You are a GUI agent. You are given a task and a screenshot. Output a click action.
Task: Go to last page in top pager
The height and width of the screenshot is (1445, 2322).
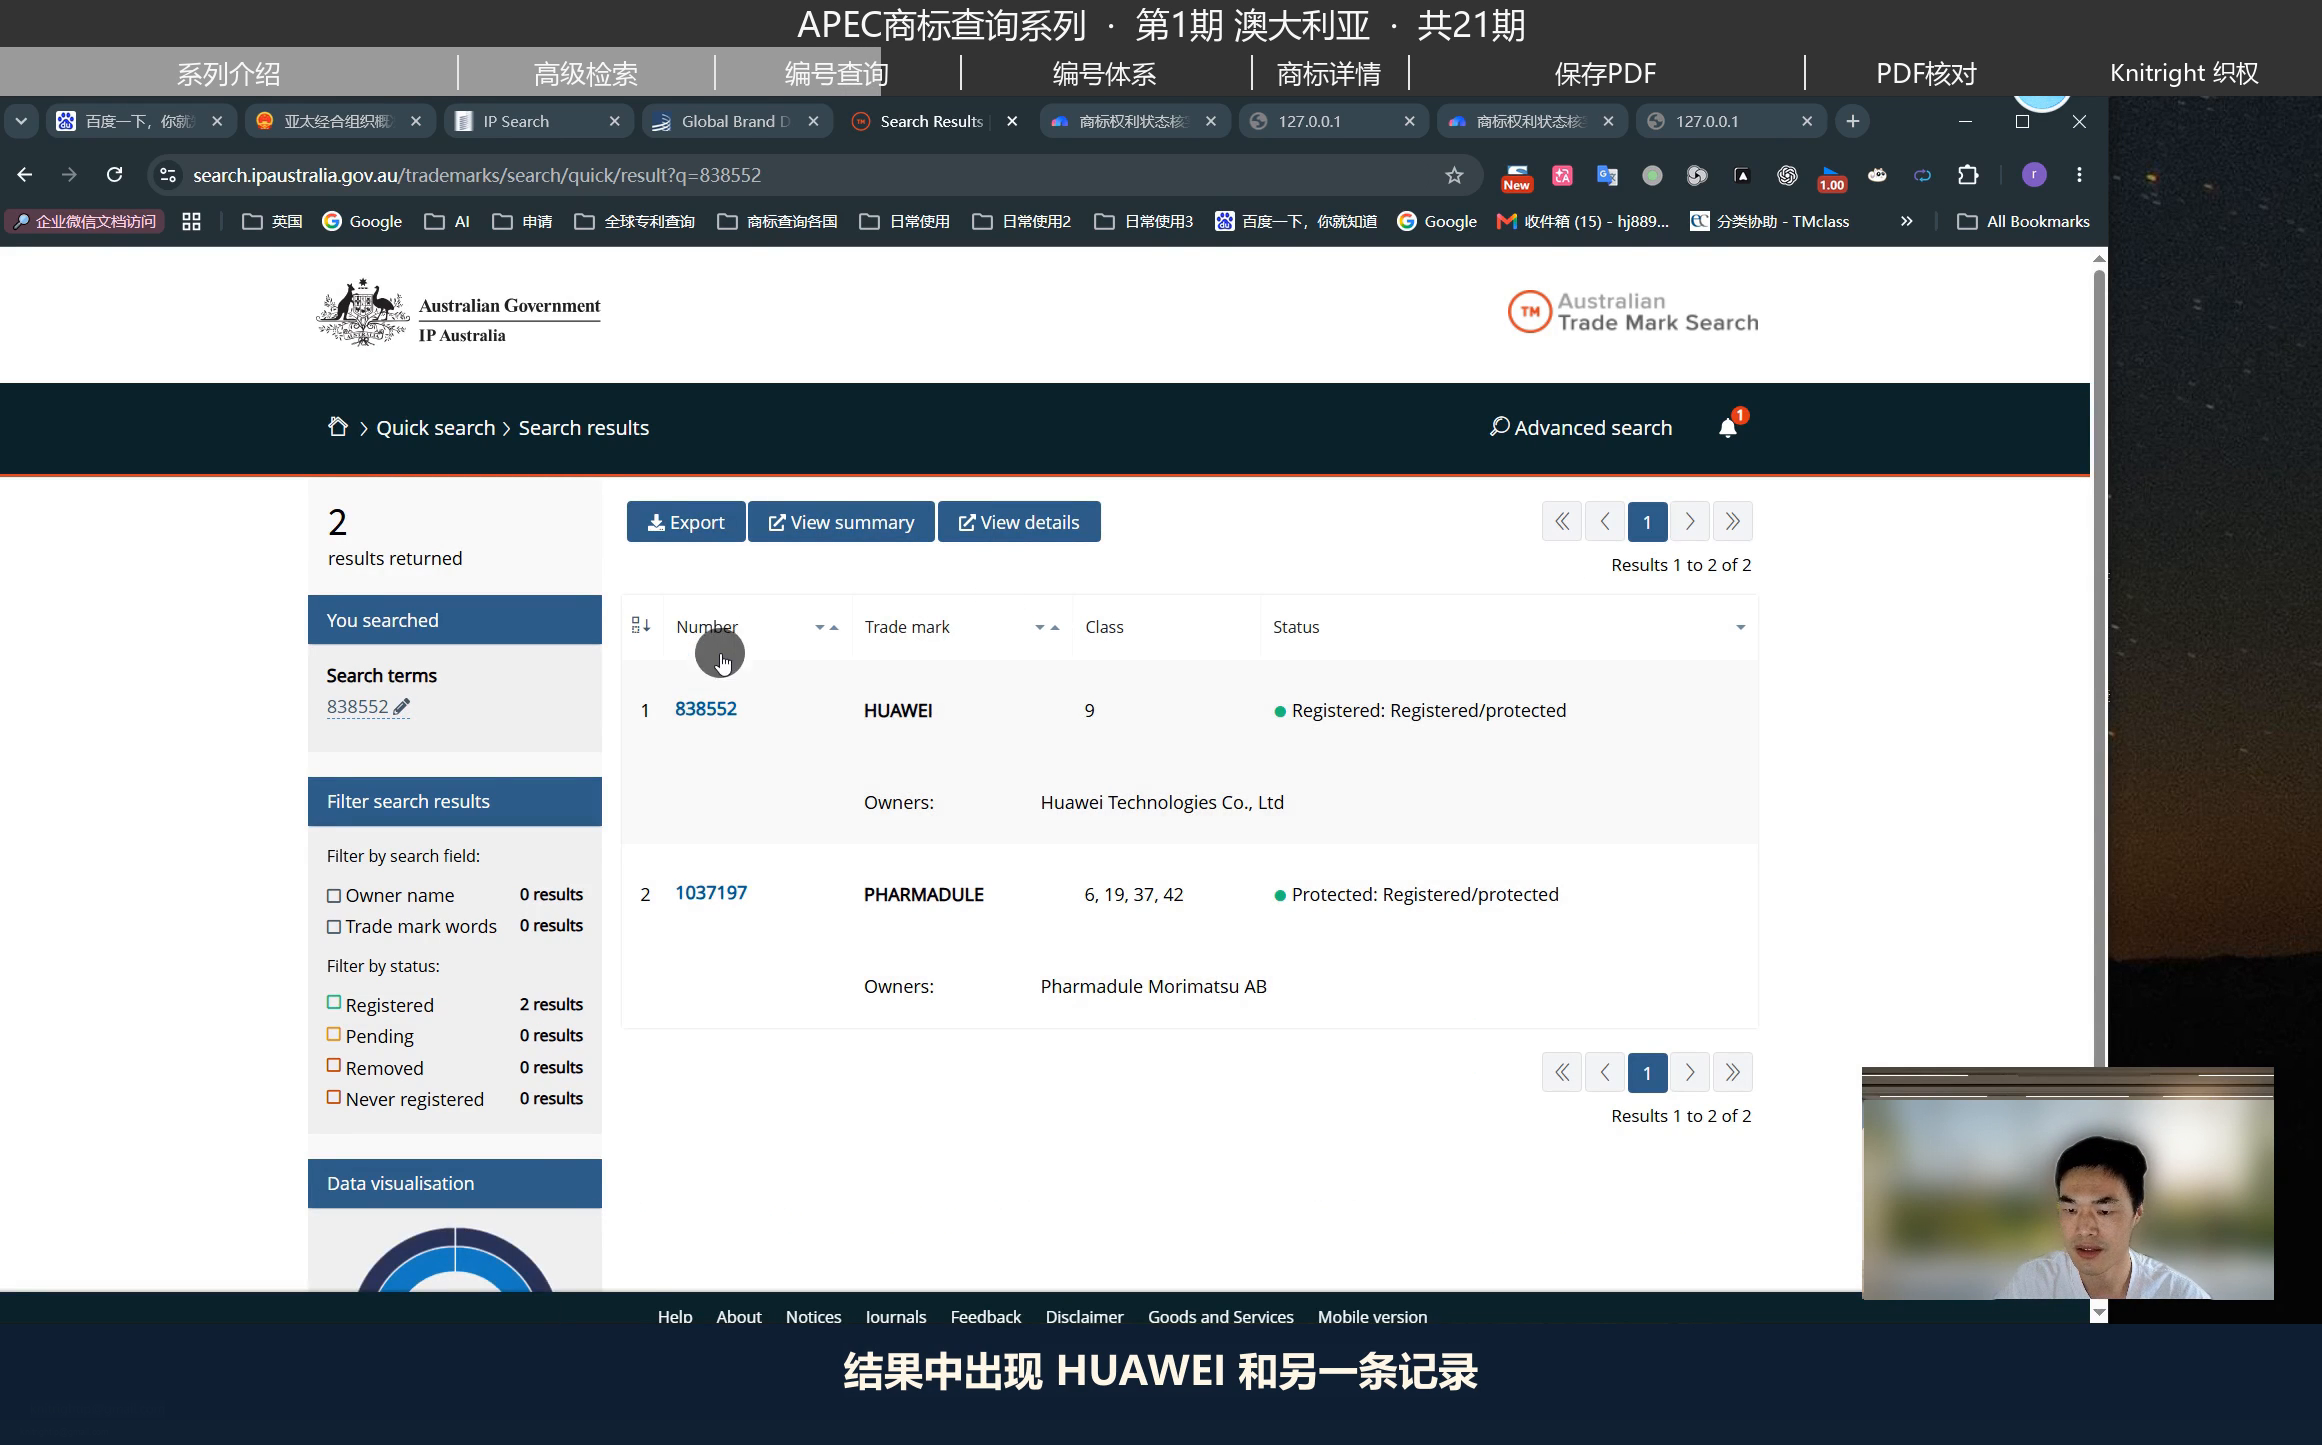pyautogui.click(x=1732, y=521)
